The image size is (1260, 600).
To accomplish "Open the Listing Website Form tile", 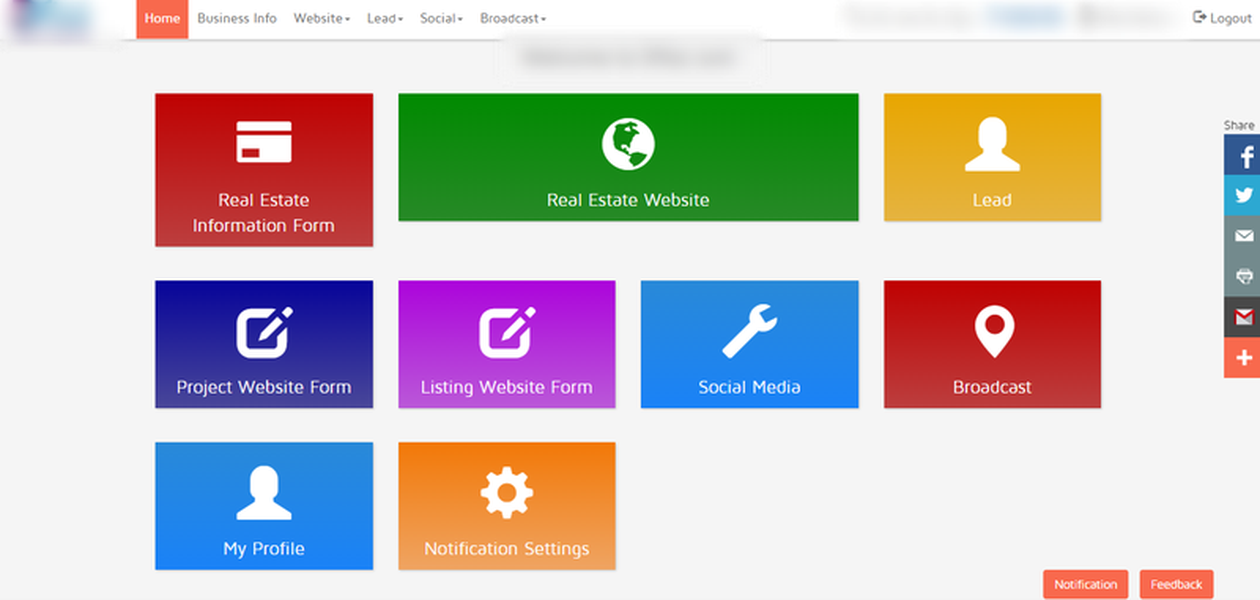I will tap(507, 344).
